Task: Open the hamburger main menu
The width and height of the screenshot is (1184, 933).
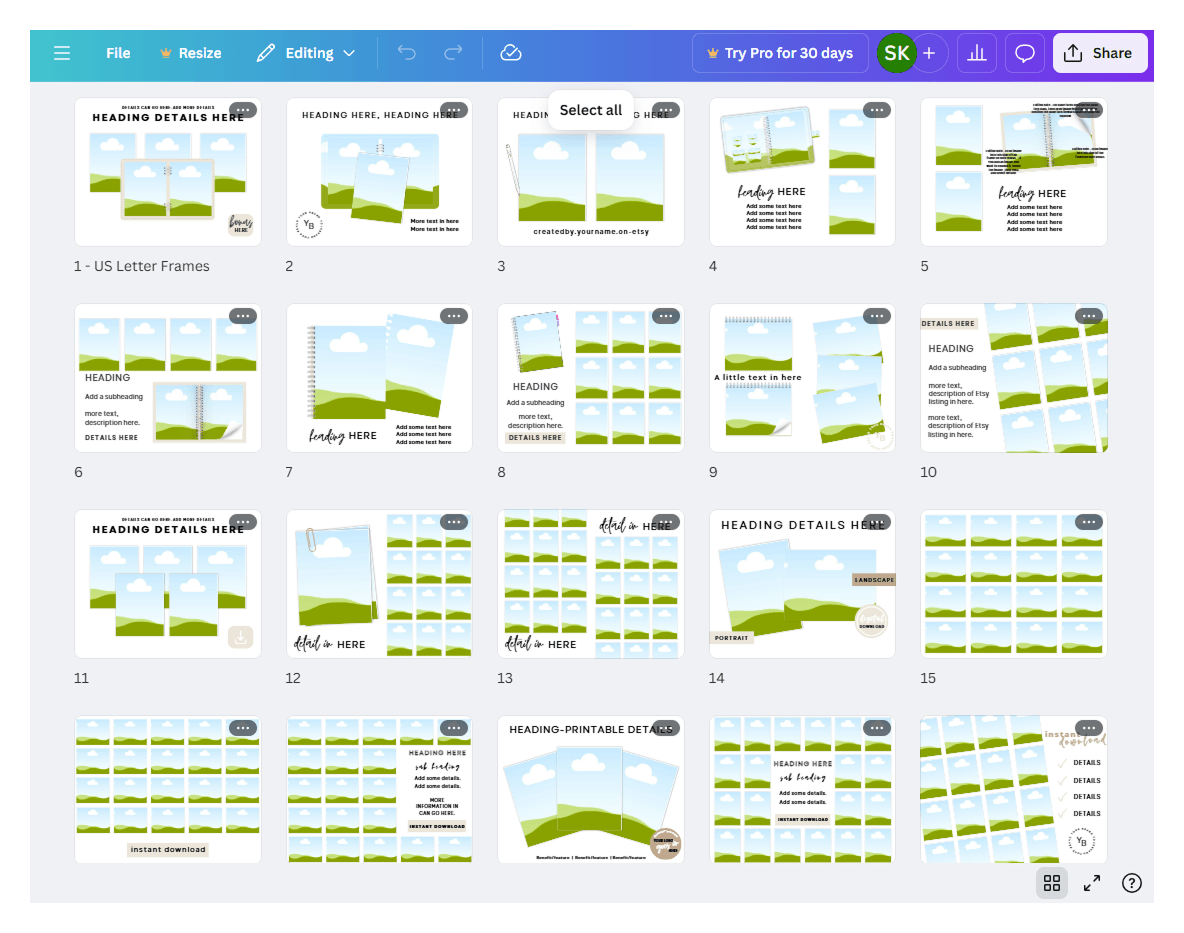Action: [x=62, y=53]
